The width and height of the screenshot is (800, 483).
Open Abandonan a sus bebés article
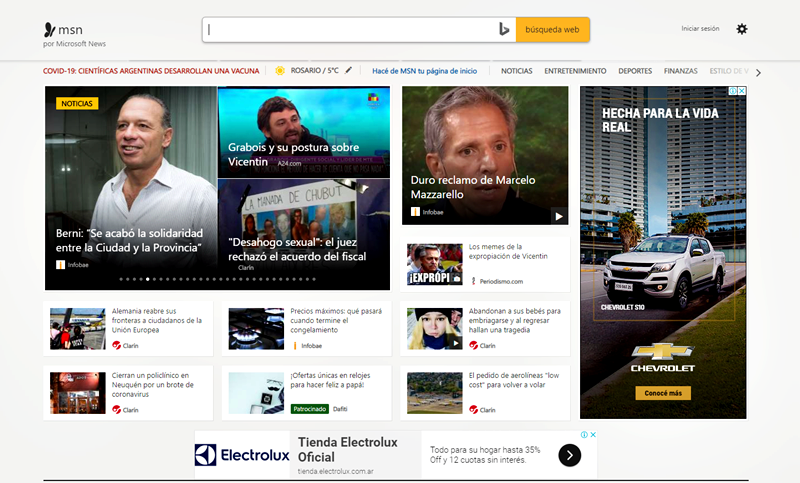pos(514,320)
